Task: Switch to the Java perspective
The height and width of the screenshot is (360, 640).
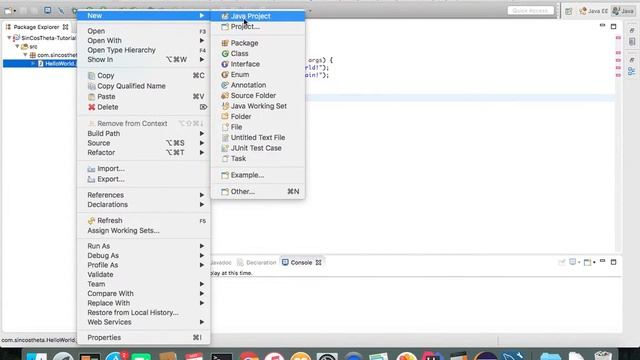Action: point(623,11)
